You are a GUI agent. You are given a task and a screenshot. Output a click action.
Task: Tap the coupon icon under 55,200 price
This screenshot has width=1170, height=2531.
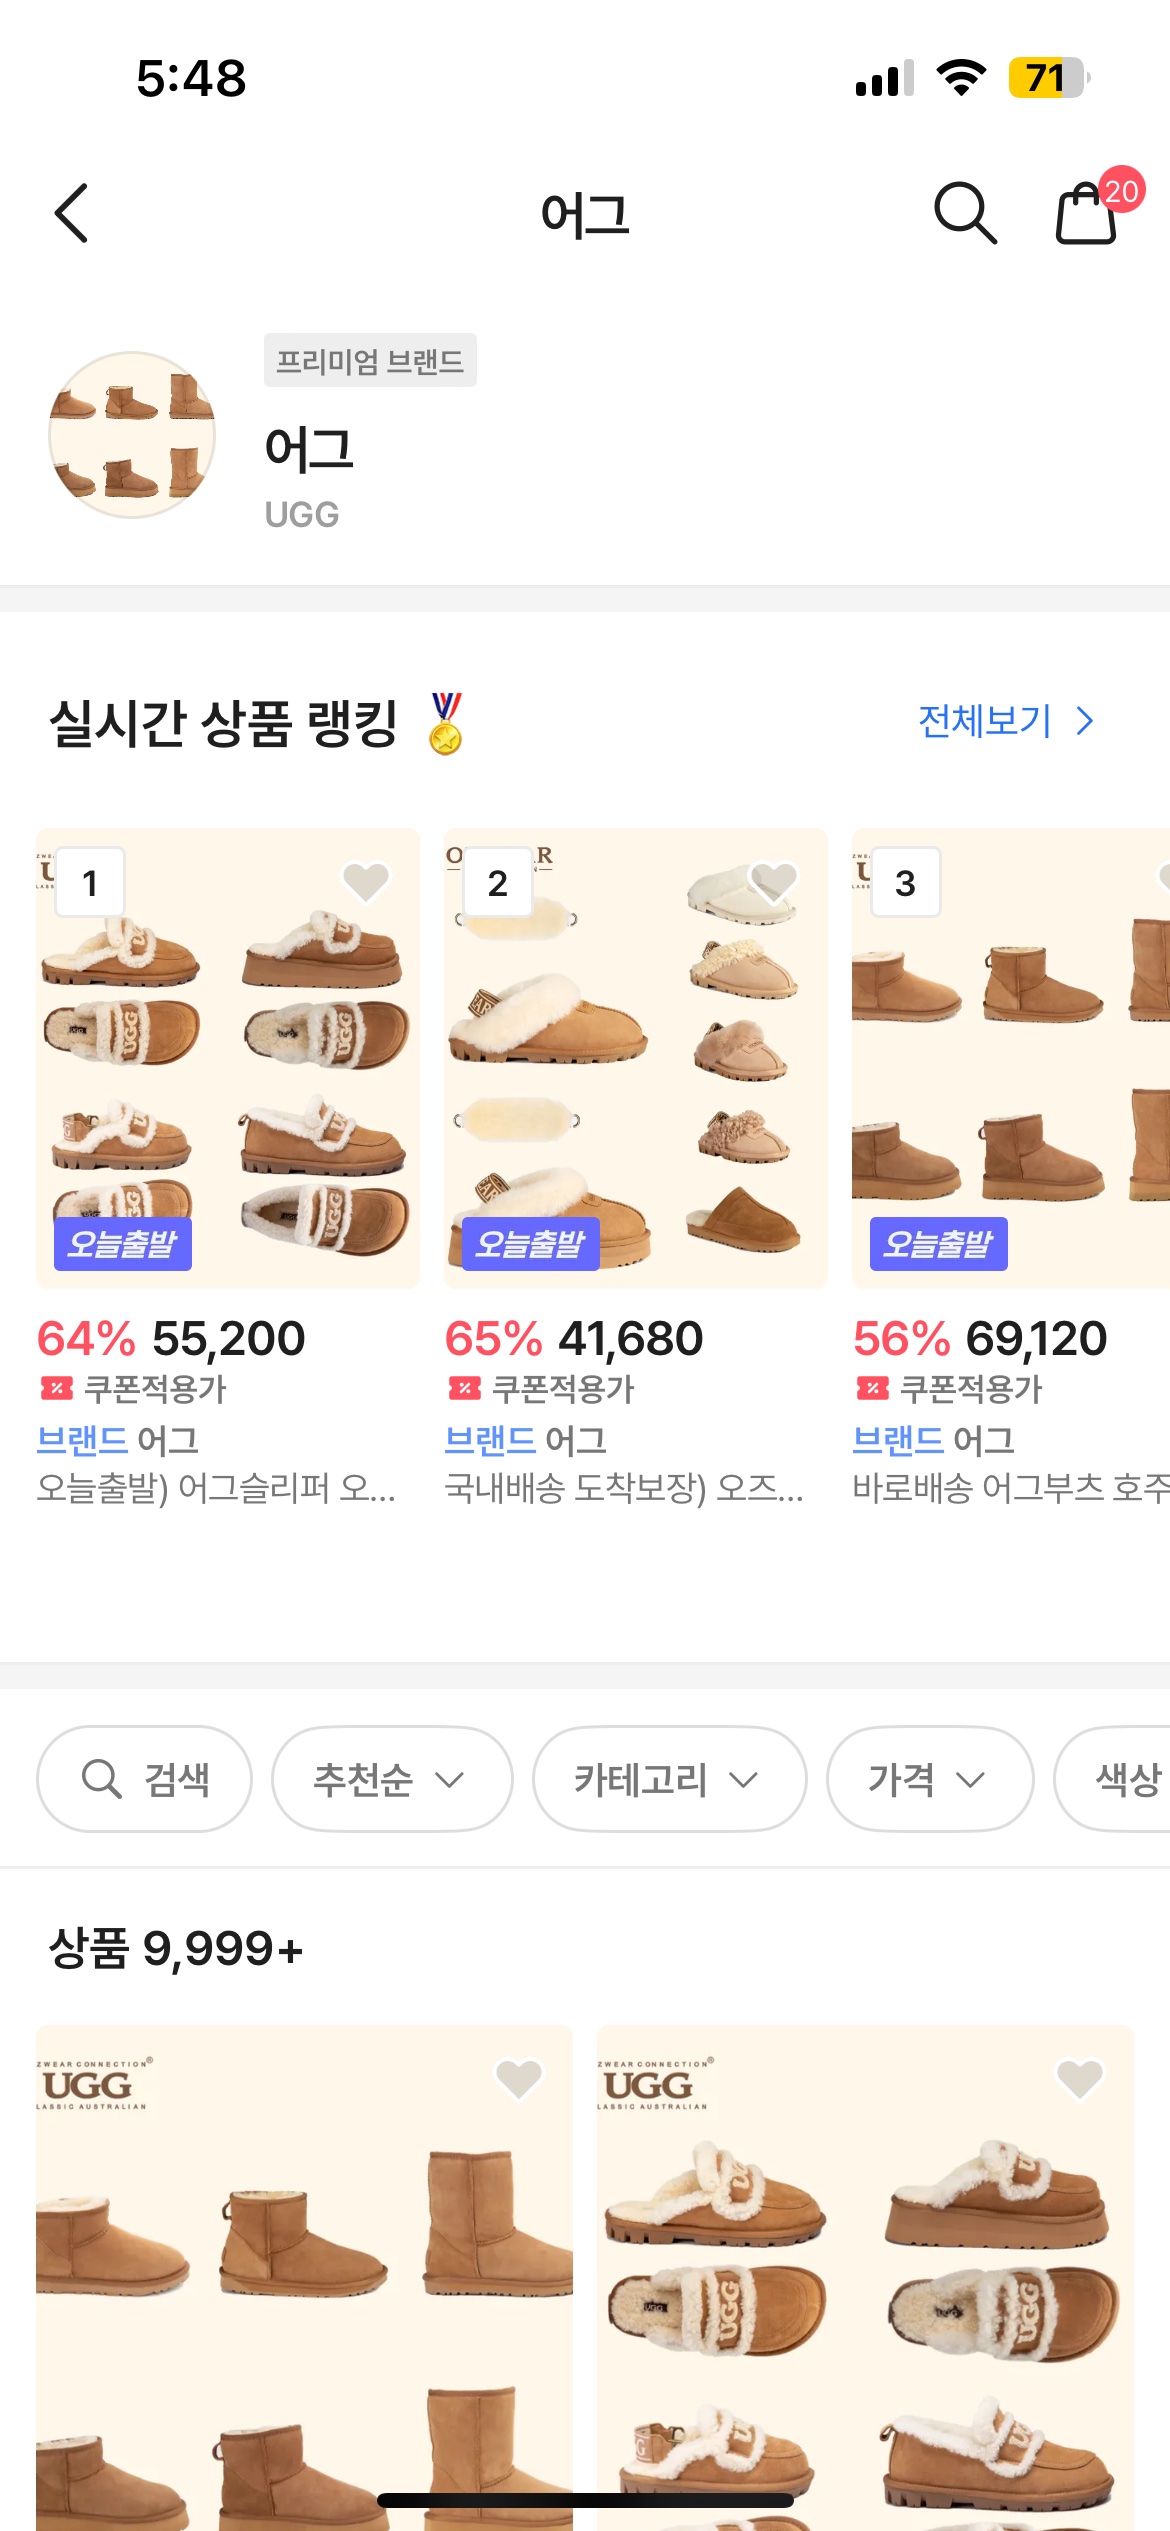(x=56, y=1388)
